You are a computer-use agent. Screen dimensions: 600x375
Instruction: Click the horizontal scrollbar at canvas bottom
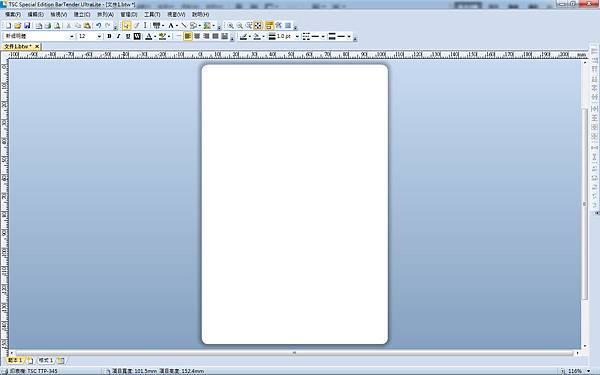pyautogui.click(x=294, y=353)
